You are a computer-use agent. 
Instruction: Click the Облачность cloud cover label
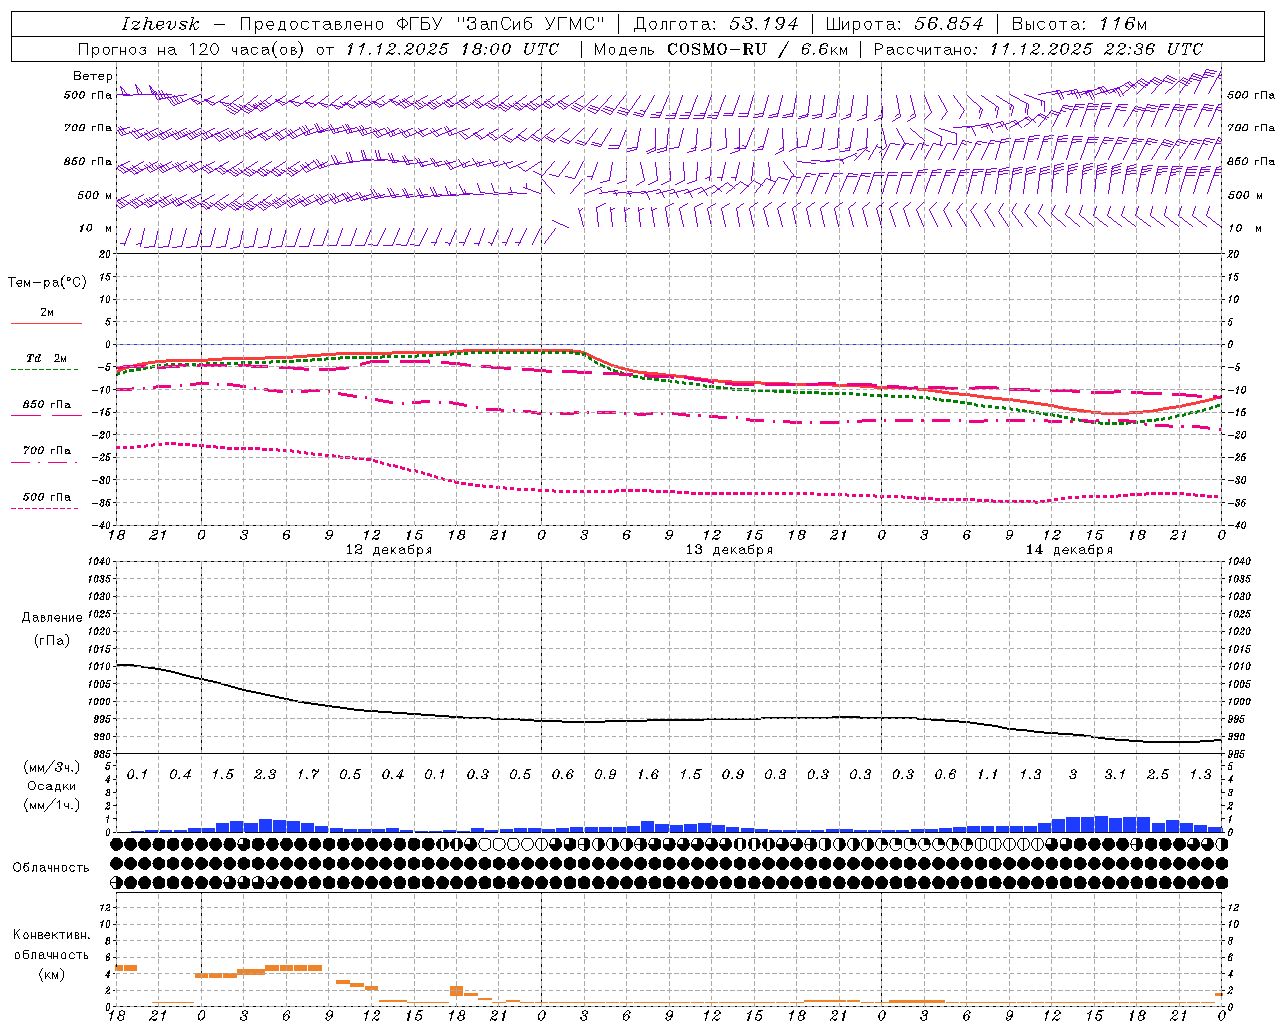[51, 867]
